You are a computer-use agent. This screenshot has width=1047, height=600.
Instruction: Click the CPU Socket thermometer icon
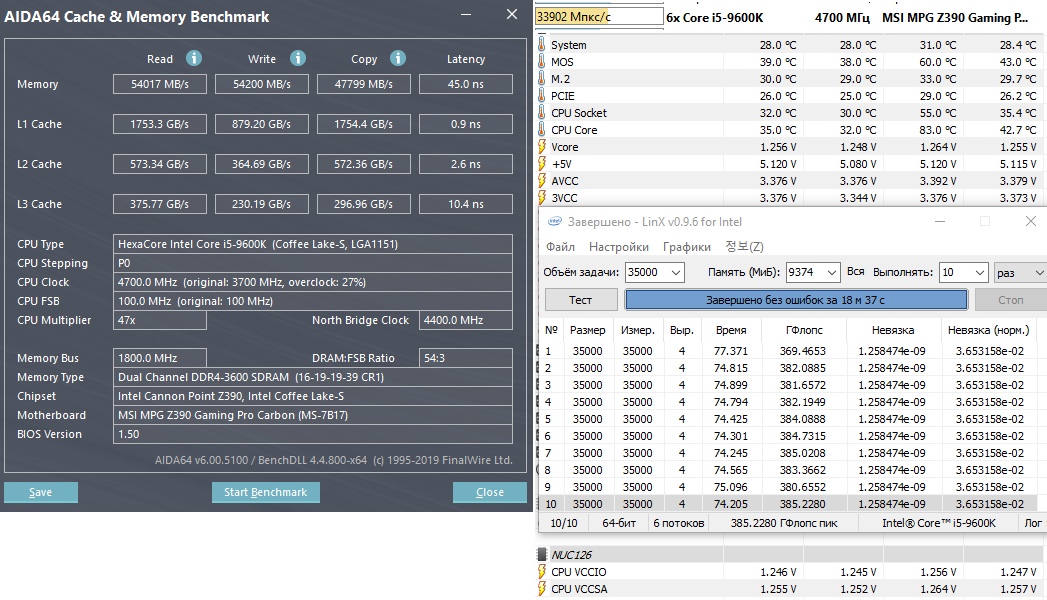[x=542, y=113]
